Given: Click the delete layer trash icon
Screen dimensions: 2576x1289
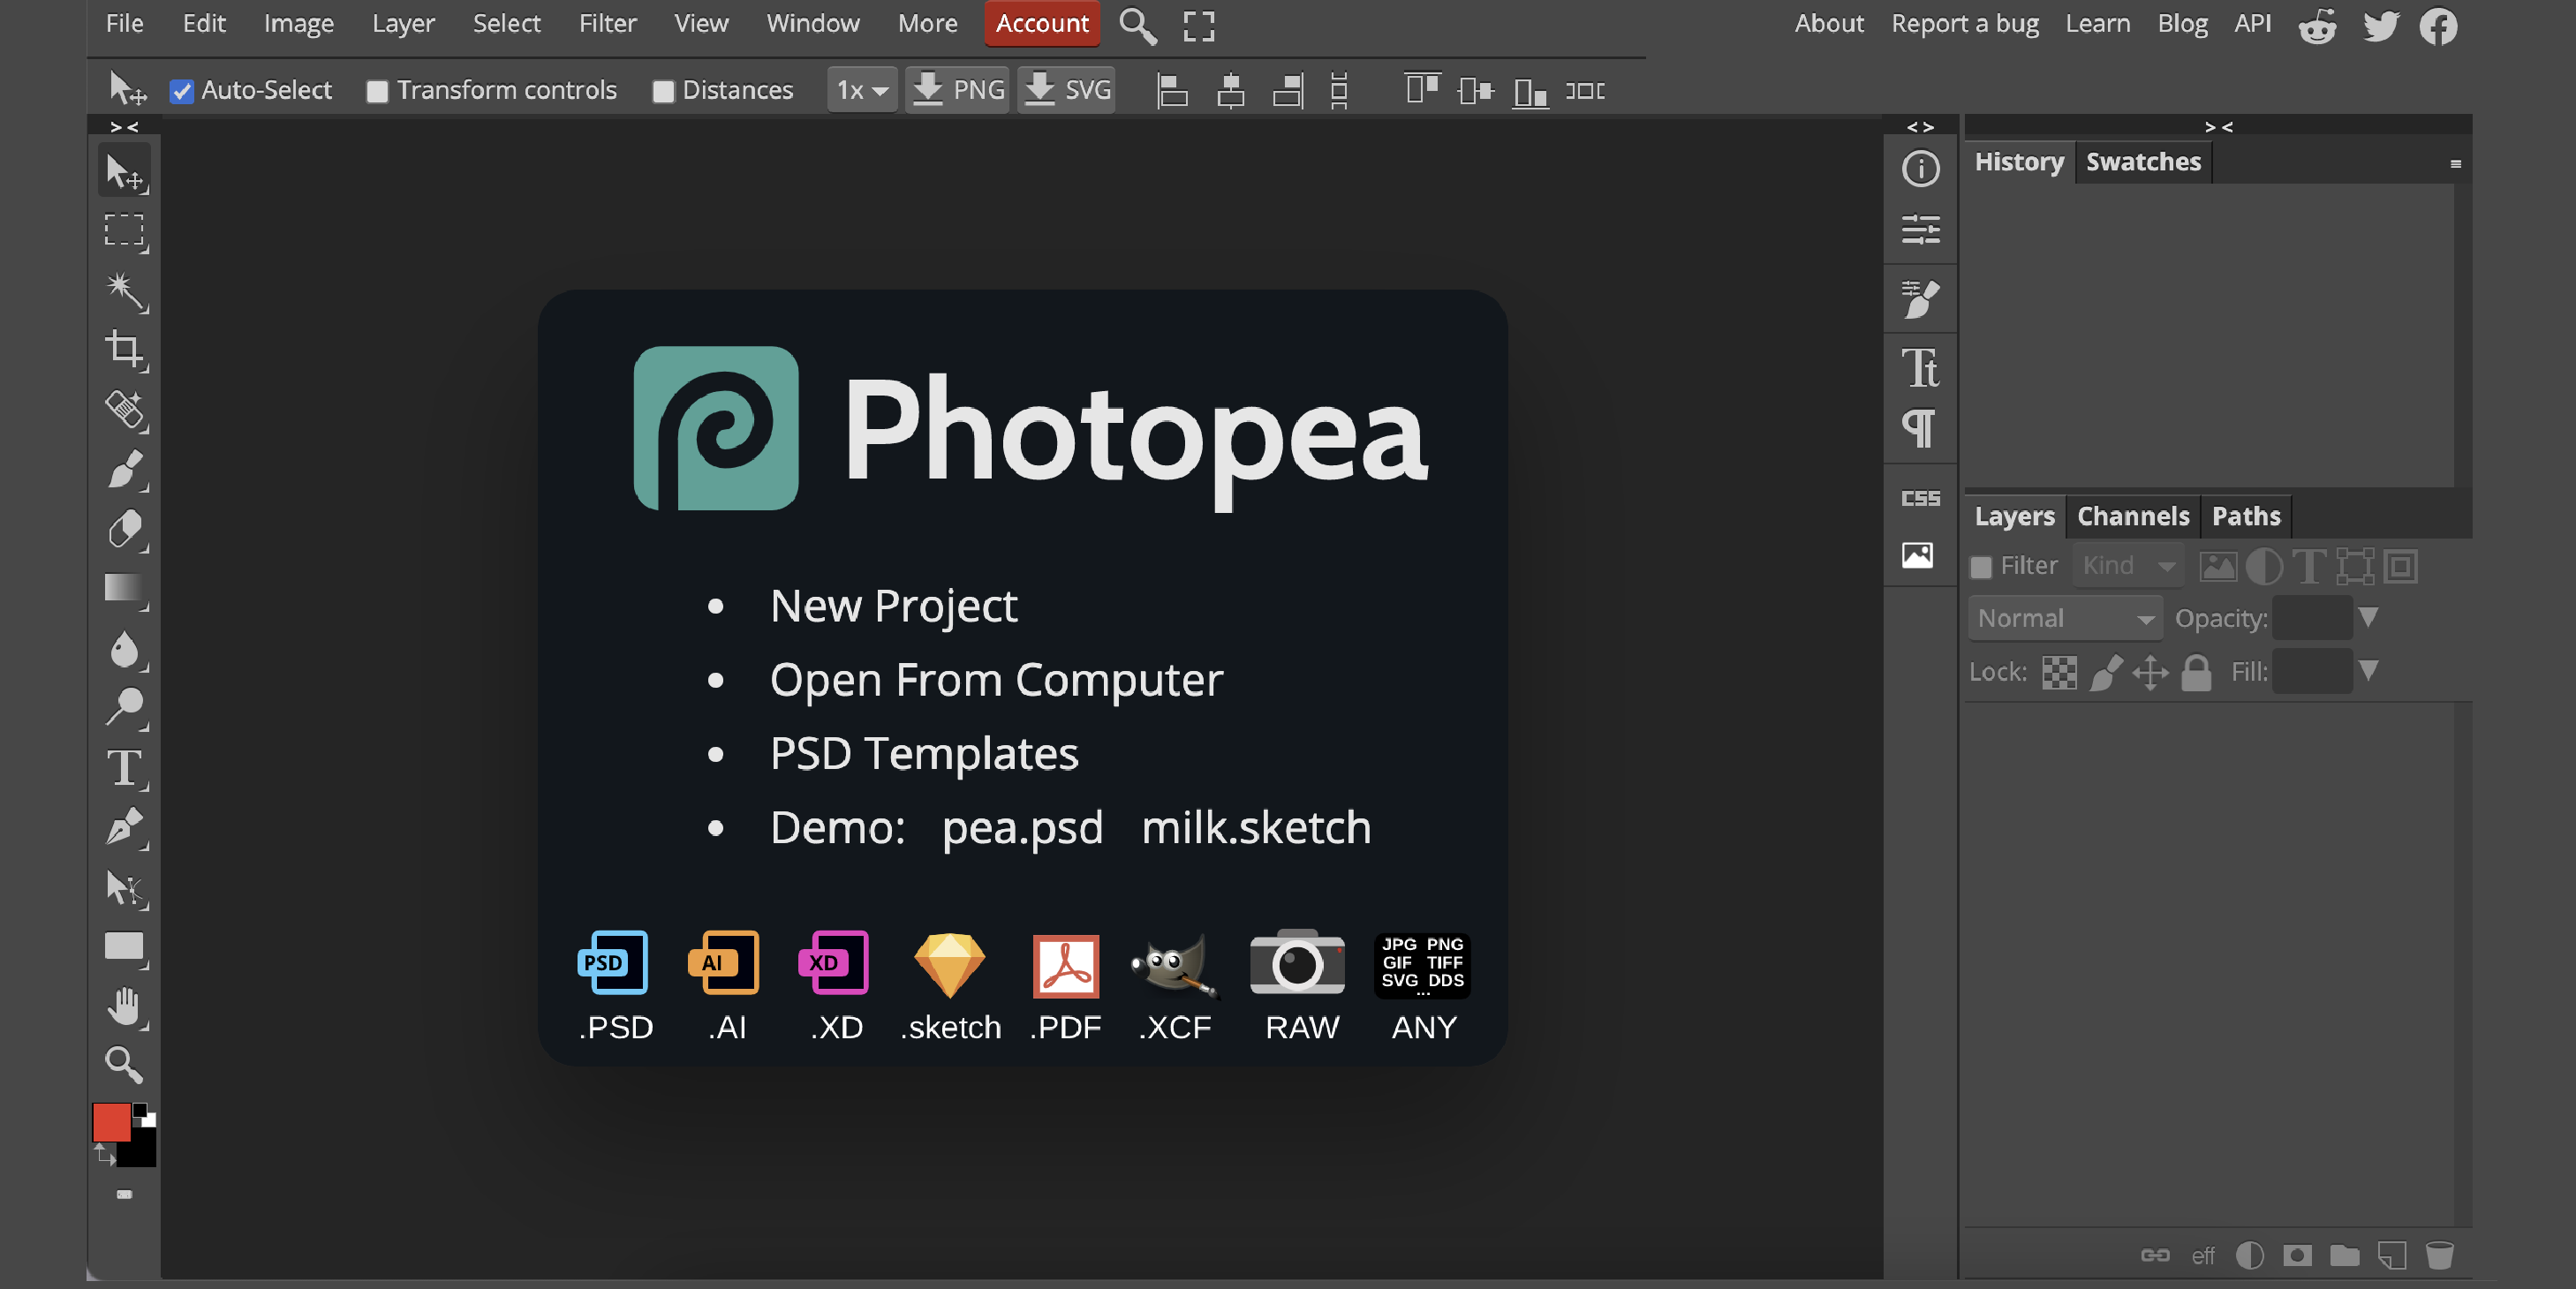Looking at the screenshot, I should coord(2439,1255).
